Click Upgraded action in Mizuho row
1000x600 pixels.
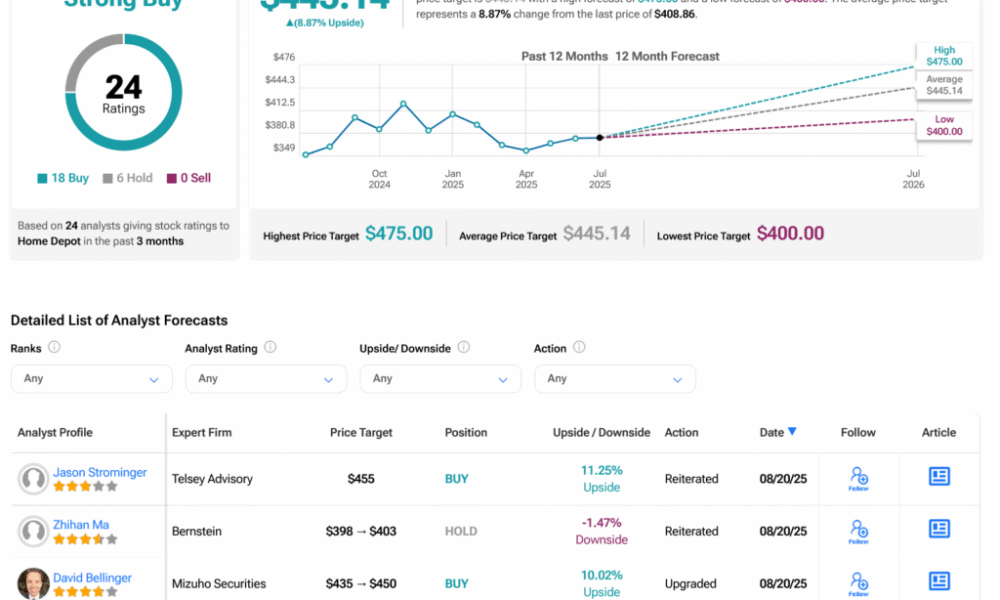(690, 583)
